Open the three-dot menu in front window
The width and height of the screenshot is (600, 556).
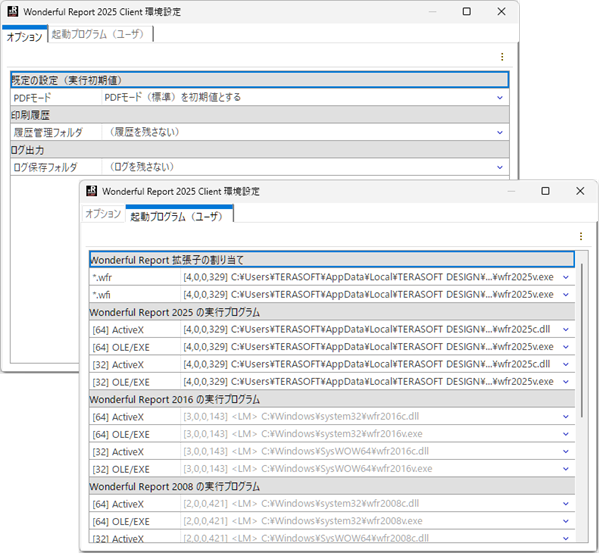pos(581,236)
